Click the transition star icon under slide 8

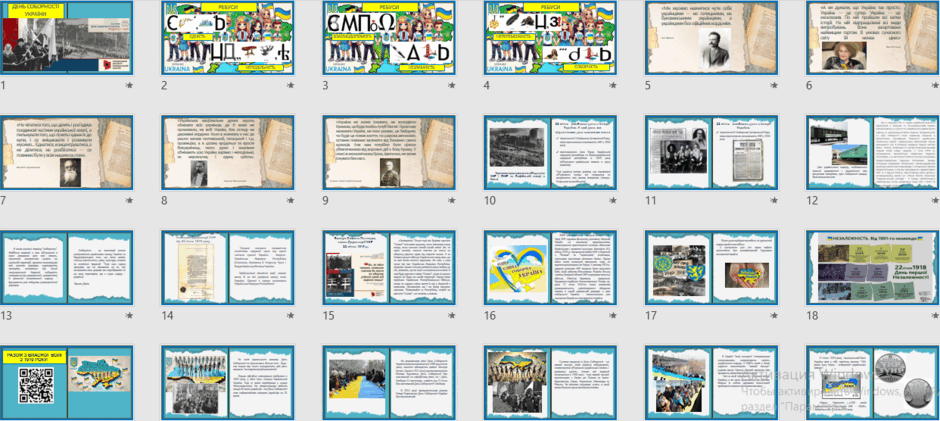click(x=291, y=201)
